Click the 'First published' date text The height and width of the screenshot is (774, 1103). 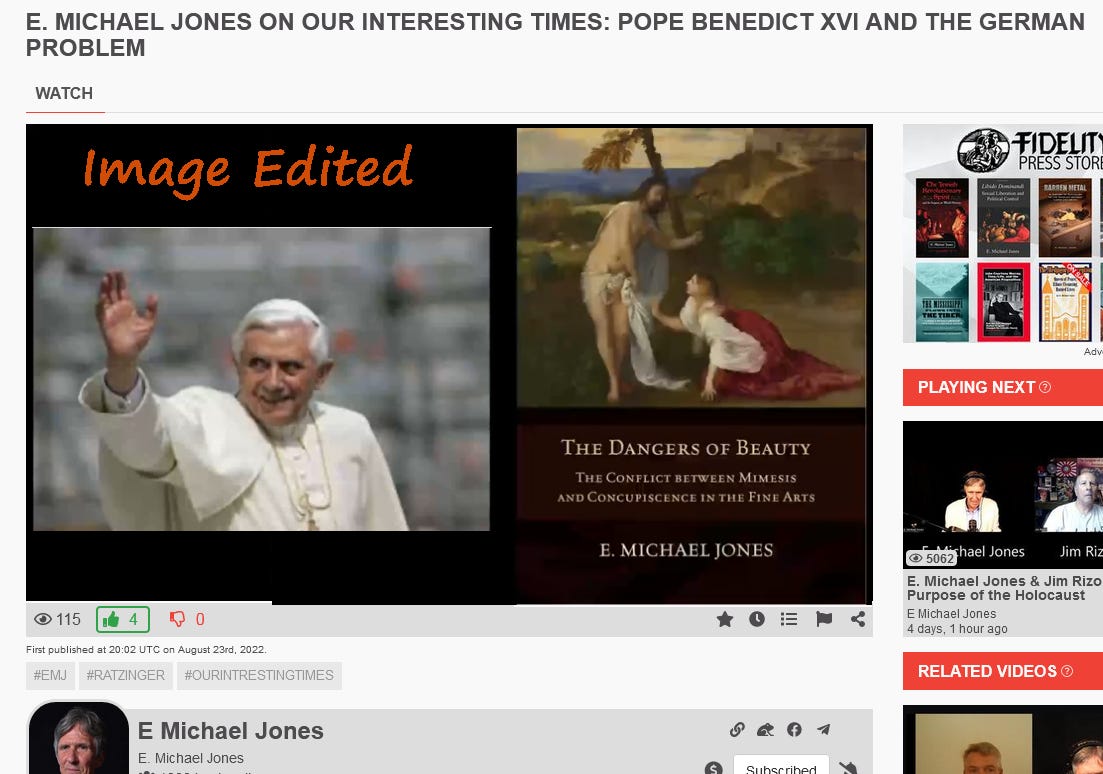pos(146,649)
